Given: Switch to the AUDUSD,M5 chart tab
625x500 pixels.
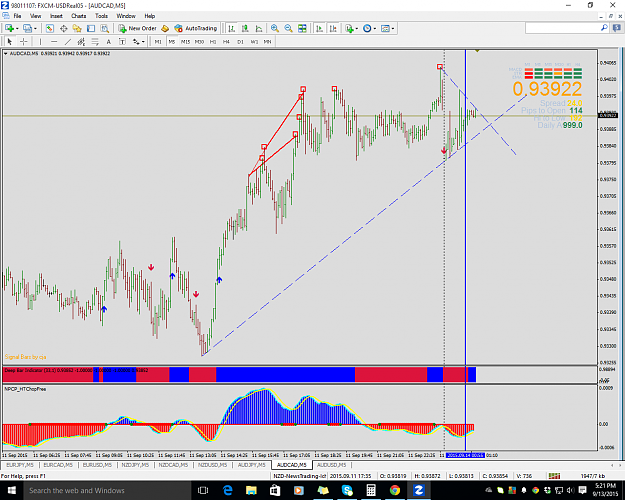Looking at the screenshot, I should 332,465.
